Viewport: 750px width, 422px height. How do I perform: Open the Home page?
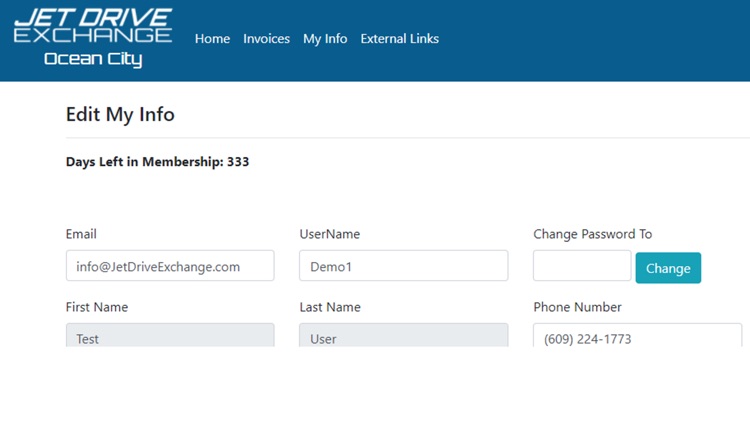(x=212, y=39)
